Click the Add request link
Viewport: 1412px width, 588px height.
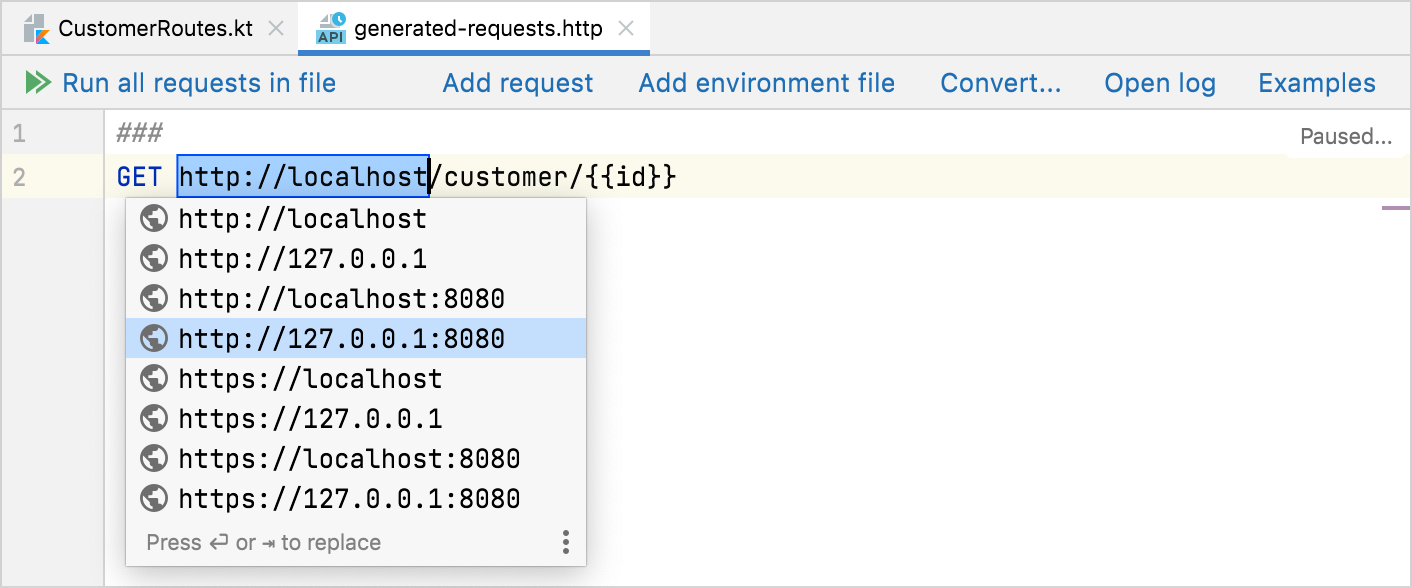point(517,83)
